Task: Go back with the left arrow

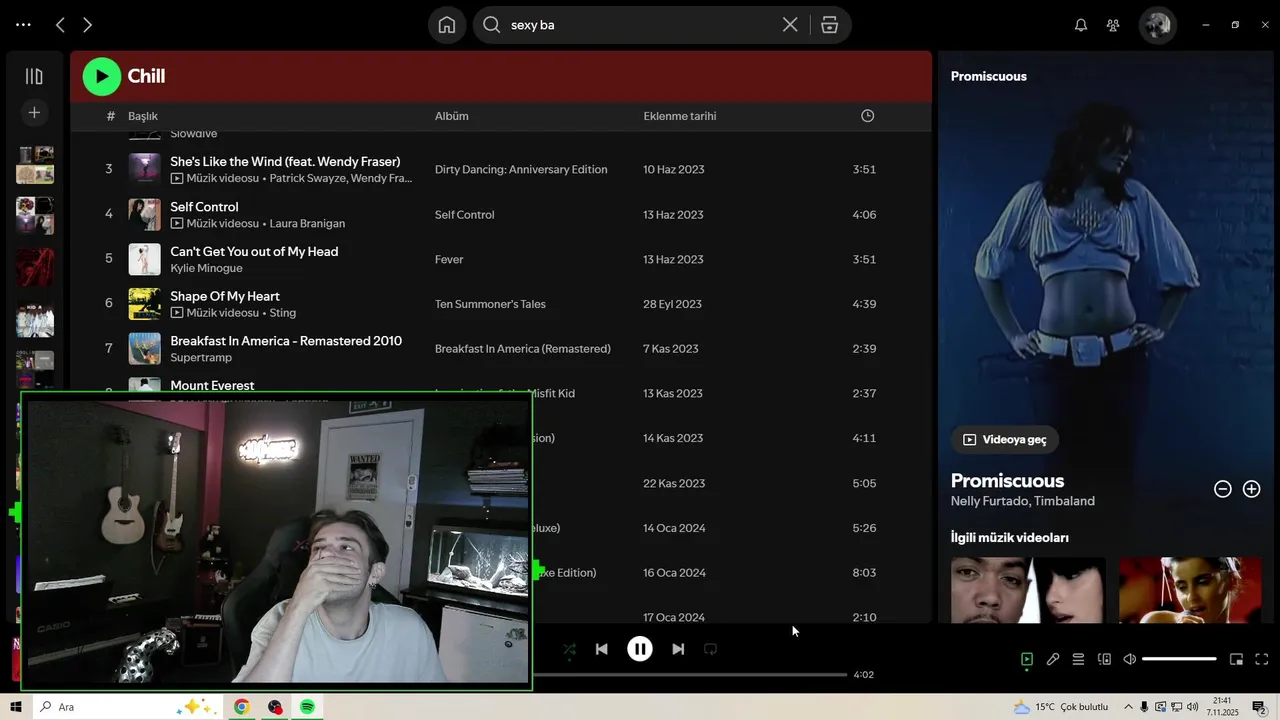Action: (x=60, y=25)
